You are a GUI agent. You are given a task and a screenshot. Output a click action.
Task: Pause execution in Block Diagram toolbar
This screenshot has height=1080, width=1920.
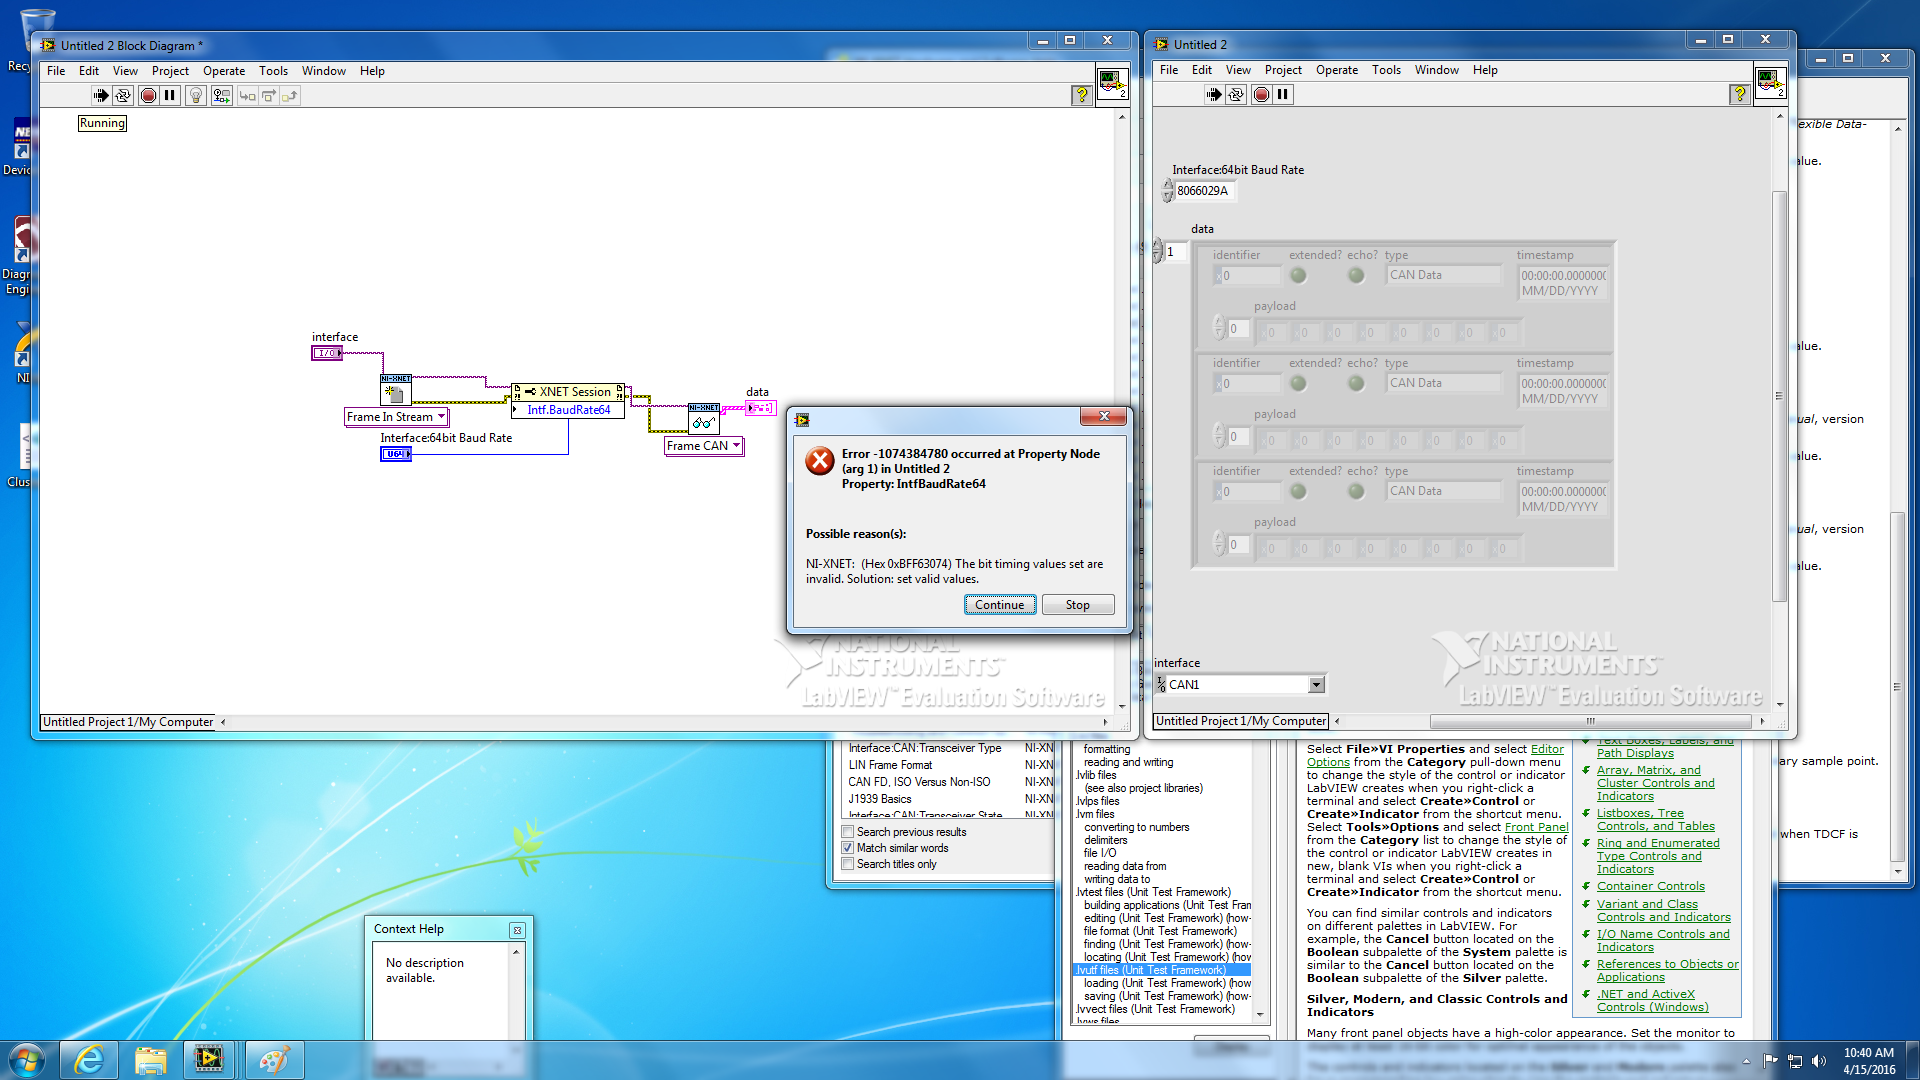(170, 96)
